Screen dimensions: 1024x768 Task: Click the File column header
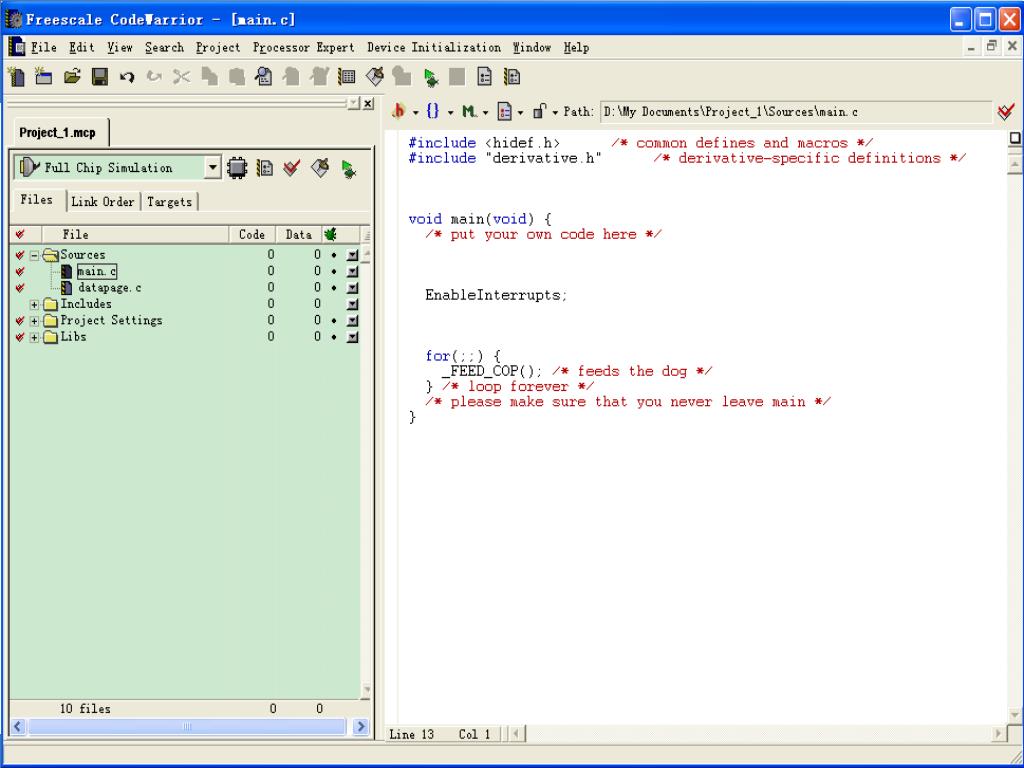coord(135,234)
